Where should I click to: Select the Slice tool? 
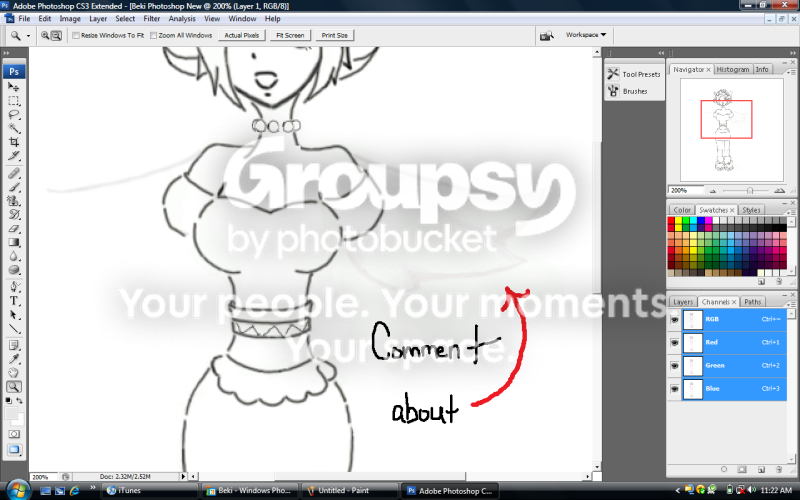click(14, 156)
